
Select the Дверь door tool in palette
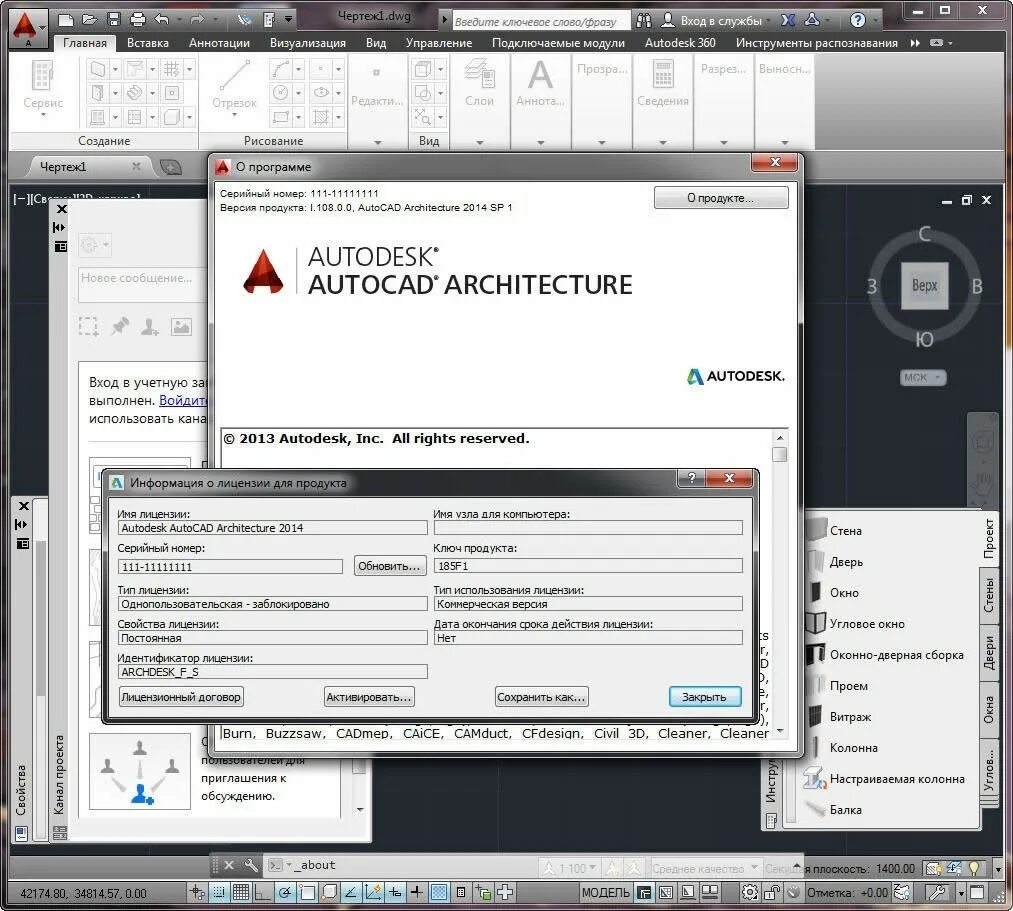(835, 561)
